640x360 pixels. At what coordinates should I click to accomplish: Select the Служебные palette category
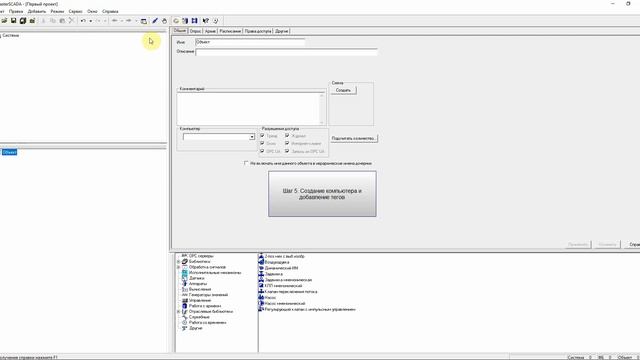pos(199,317)
